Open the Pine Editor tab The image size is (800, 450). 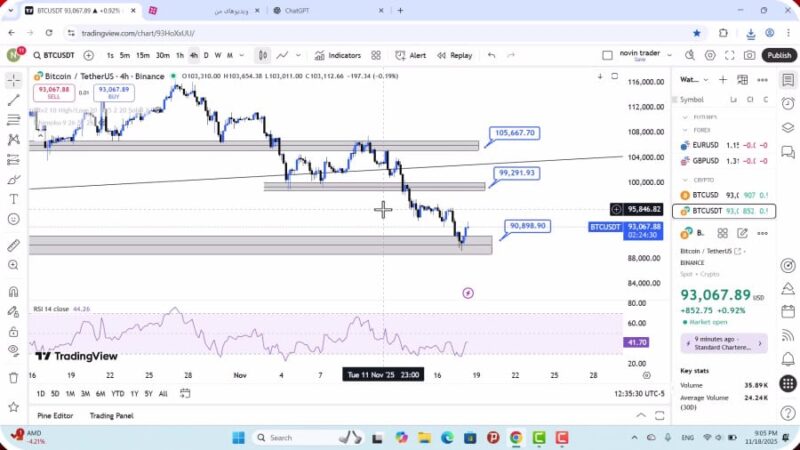56,416
